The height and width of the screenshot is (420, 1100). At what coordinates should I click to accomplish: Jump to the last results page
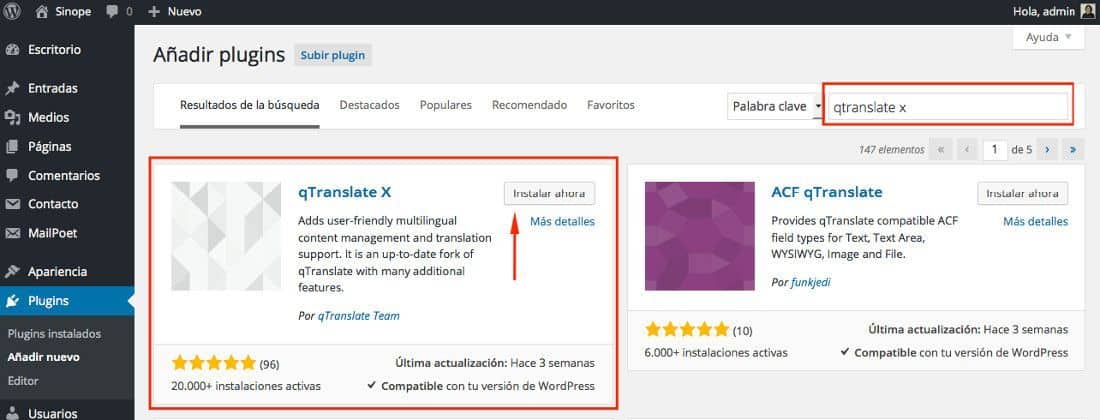click(x=1073, y=149)
